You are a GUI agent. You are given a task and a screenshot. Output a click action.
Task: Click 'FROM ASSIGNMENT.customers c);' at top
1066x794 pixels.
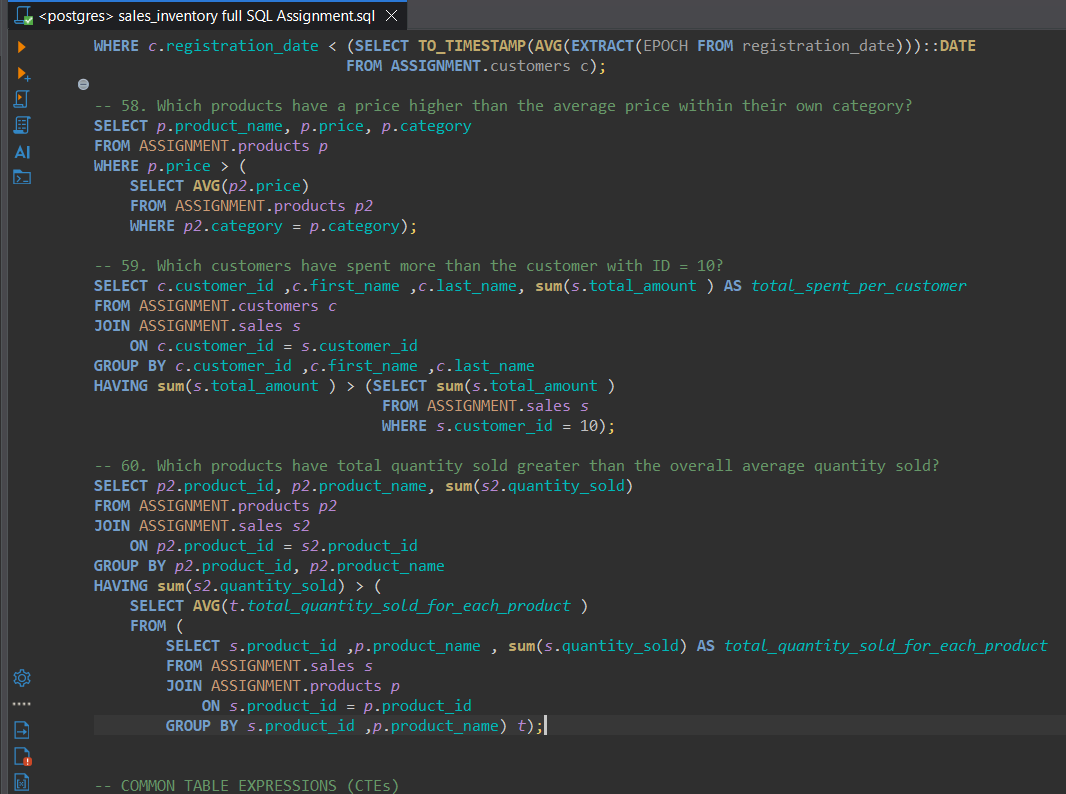(x=476, y=66)
